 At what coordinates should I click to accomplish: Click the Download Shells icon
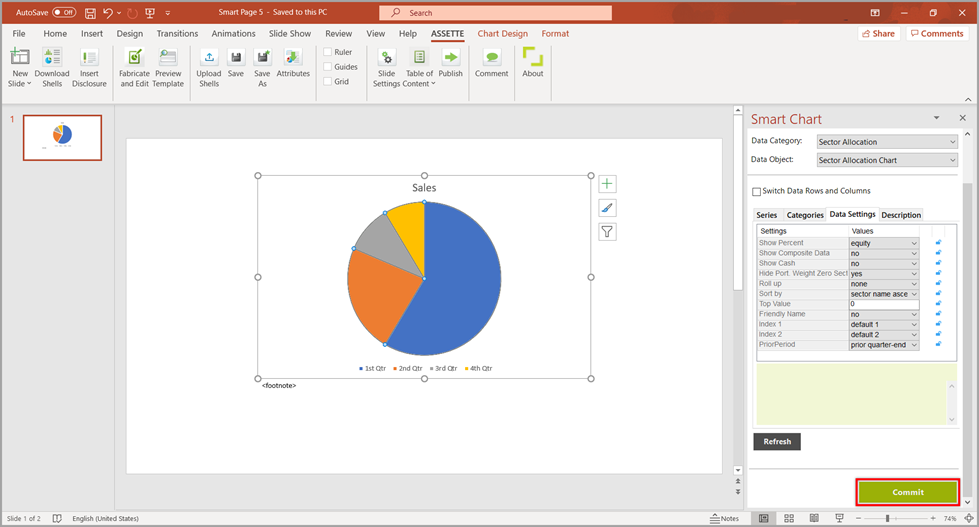click(x=52, y=57)
